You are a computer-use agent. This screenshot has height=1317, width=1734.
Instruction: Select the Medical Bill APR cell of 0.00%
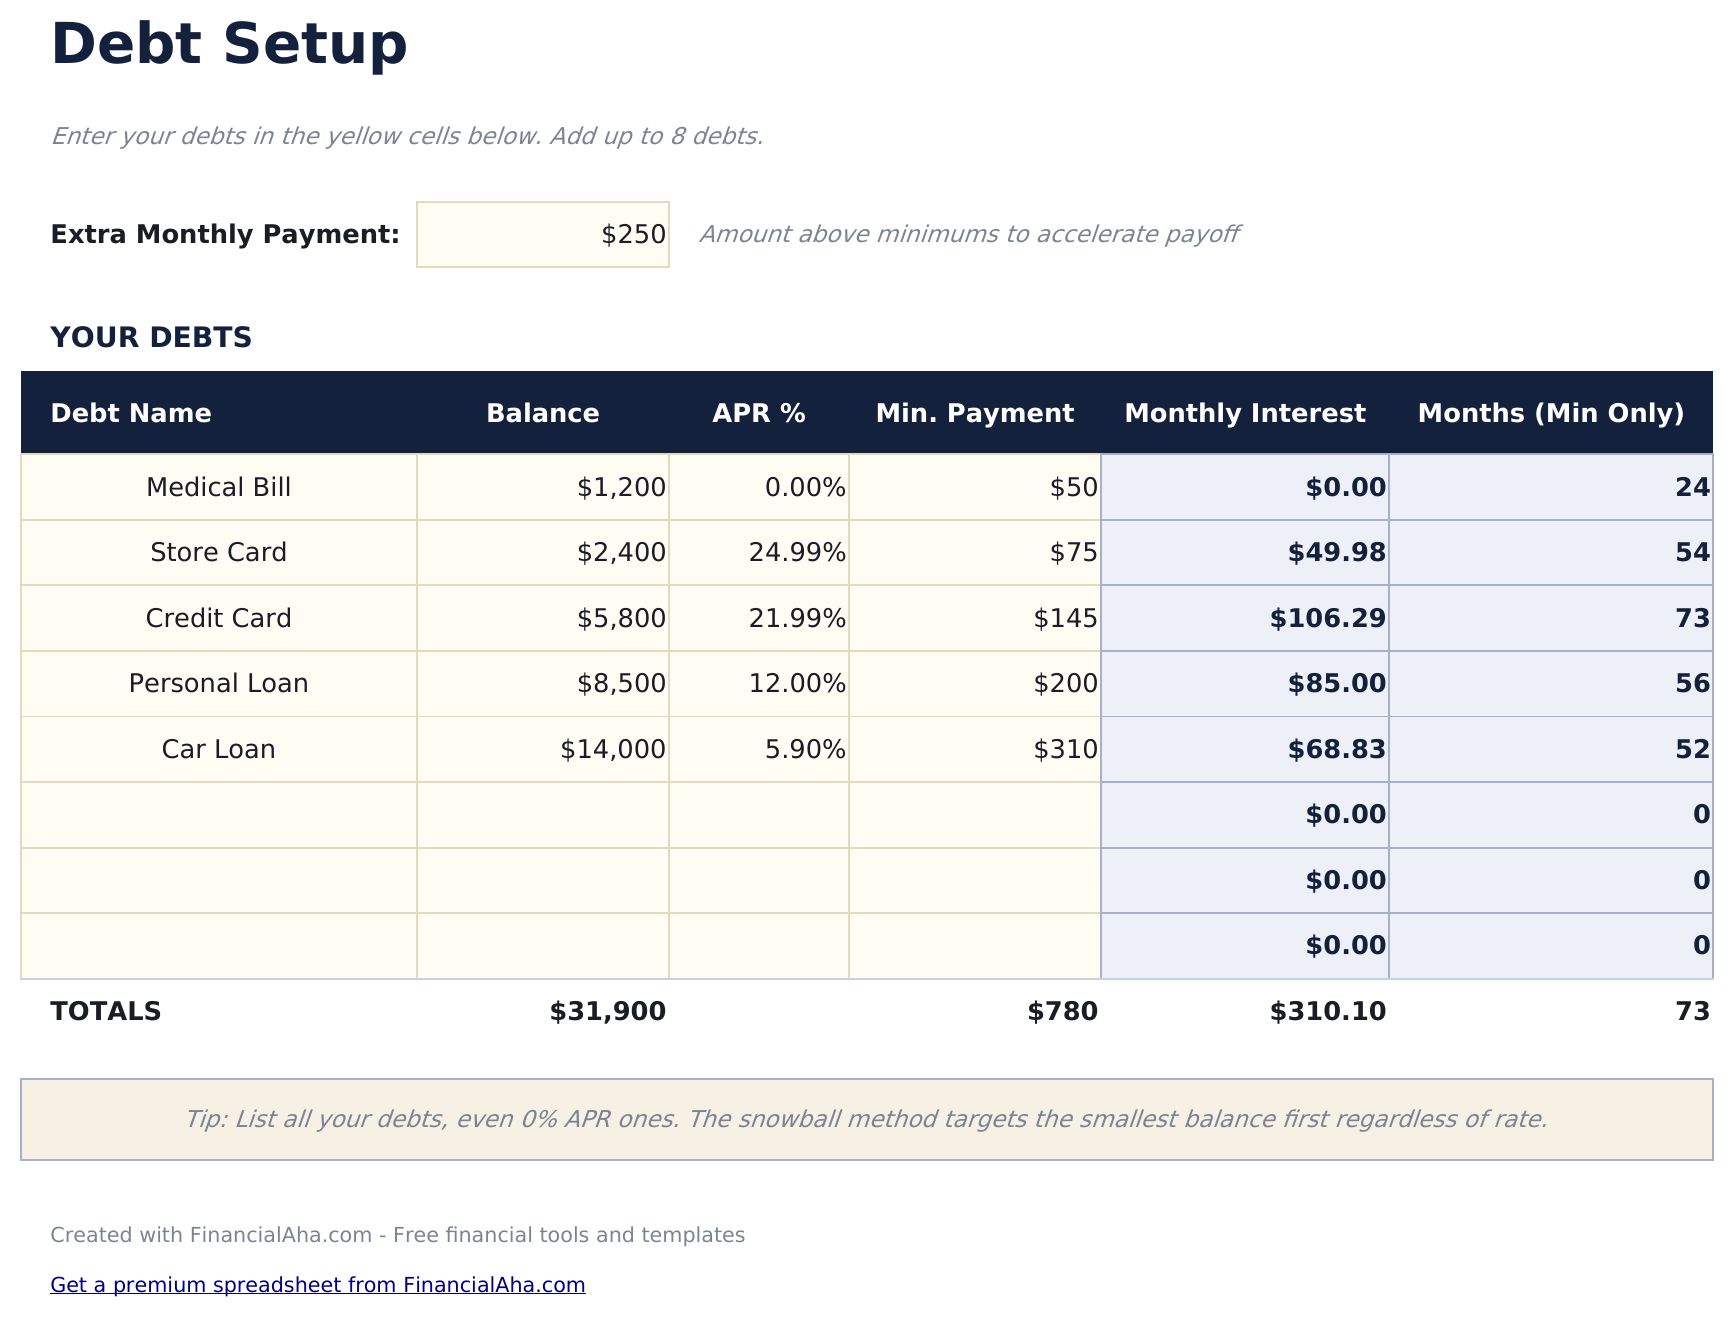(x=758, y=487)
